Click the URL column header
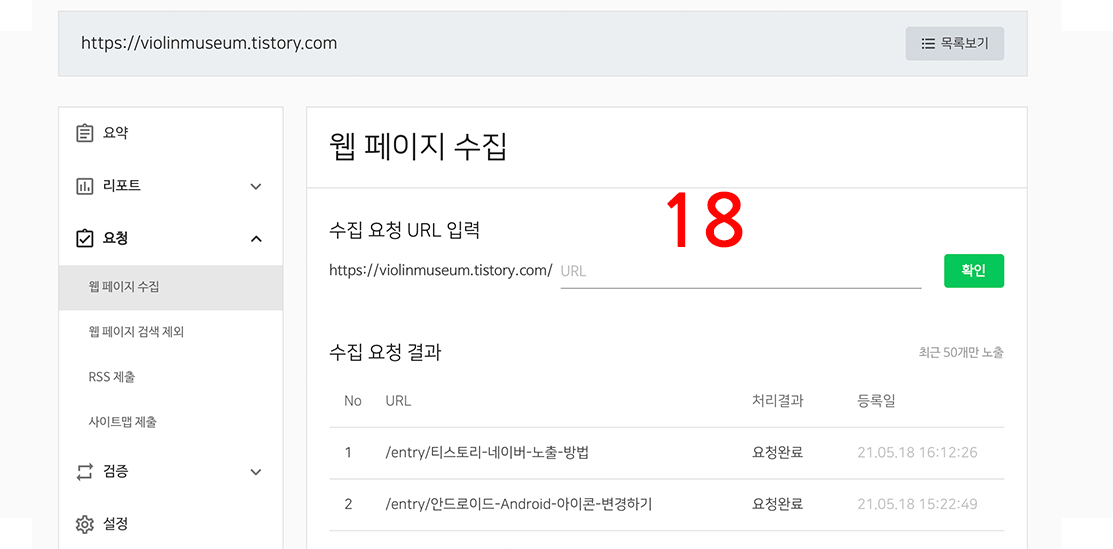The height and width of the screenshot is (549, 1113). (x=398, y=401)
